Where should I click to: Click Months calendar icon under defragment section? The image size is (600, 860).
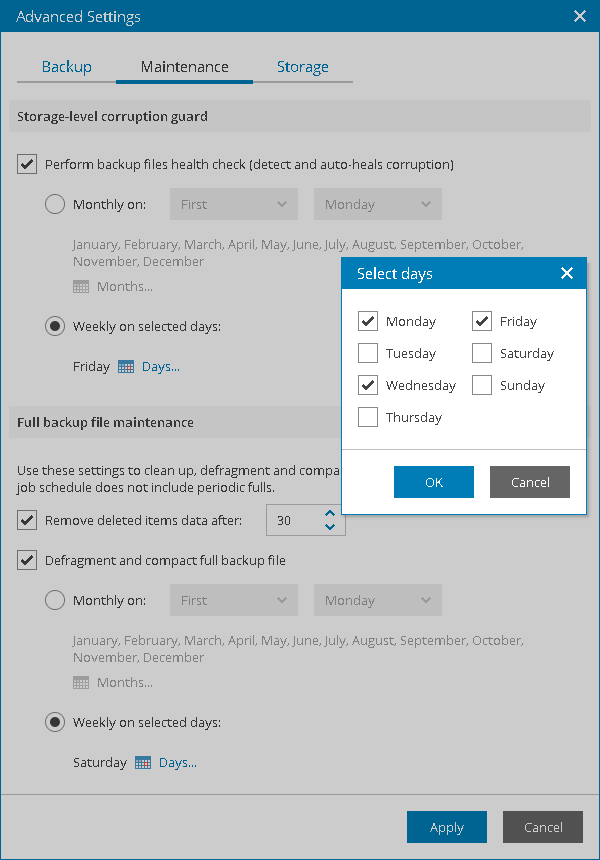coord(81,683)
